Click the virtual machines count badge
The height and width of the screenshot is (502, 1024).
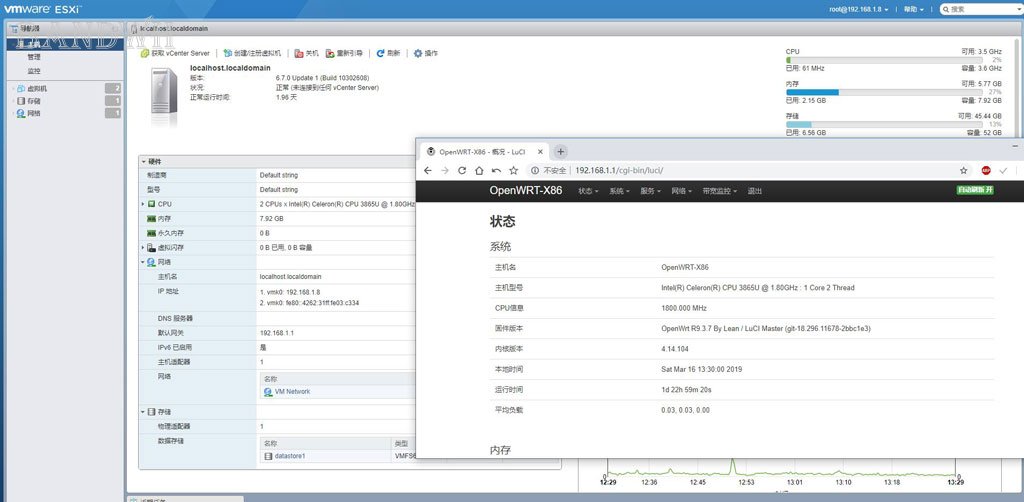pyautogui.click(x=113, y=88)
